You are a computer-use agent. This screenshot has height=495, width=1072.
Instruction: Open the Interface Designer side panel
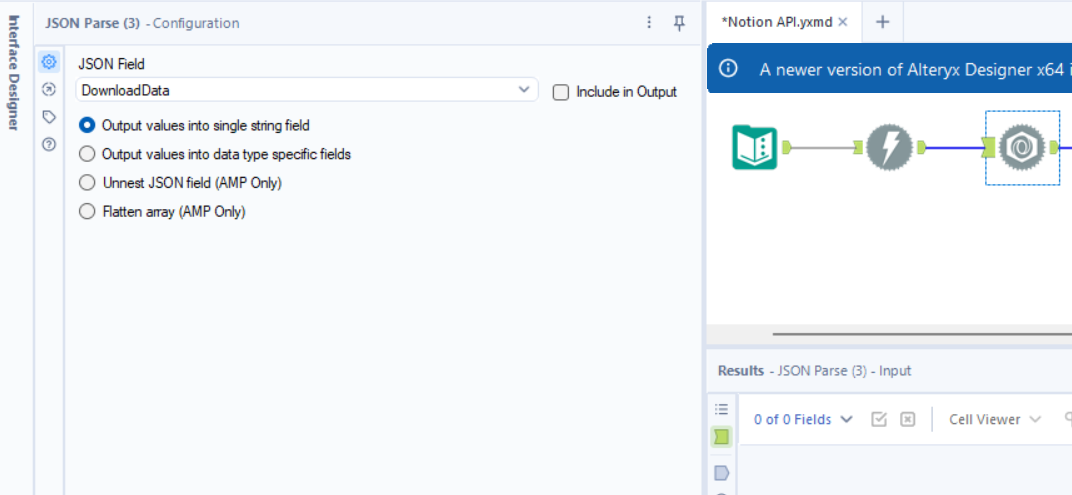pyautogui.click(x=13, y=72)
